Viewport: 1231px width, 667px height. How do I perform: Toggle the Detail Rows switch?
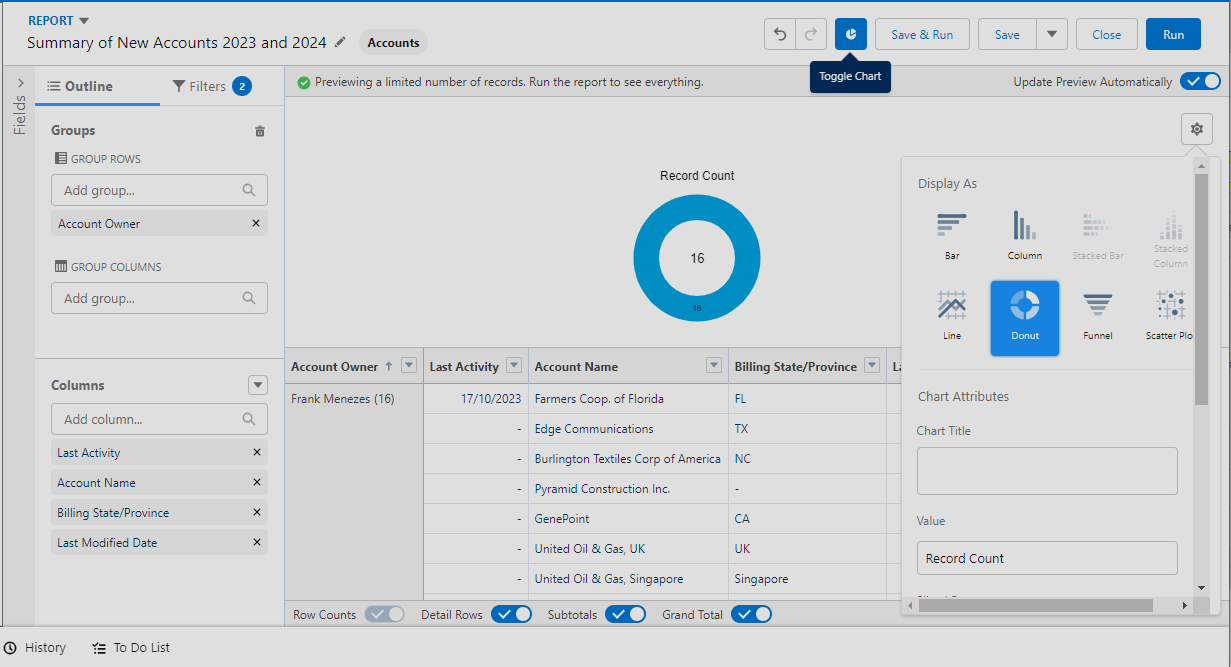click(511, 615)
